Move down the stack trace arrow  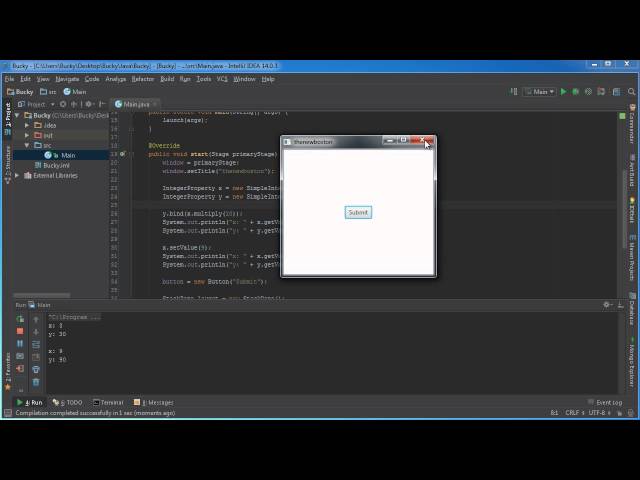coord(36,332)
